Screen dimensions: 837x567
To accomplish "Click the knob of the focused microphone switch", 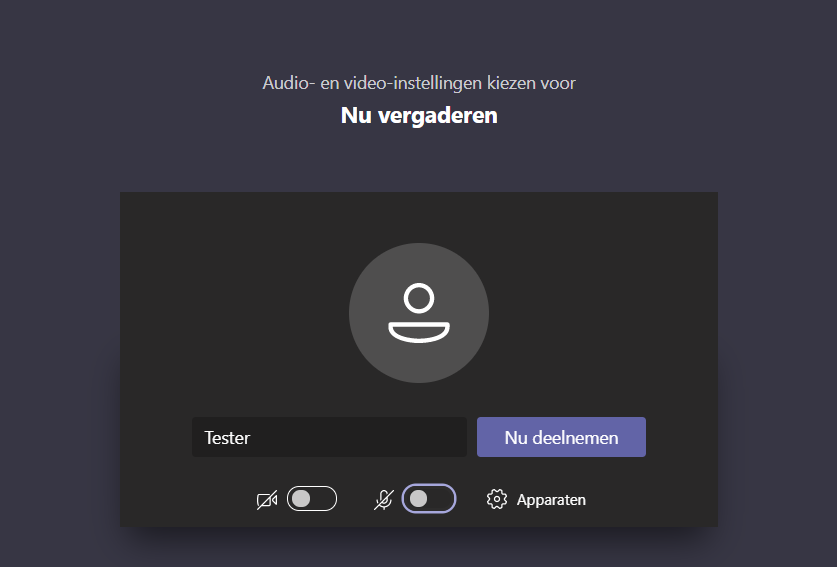I will coord(418,499).
